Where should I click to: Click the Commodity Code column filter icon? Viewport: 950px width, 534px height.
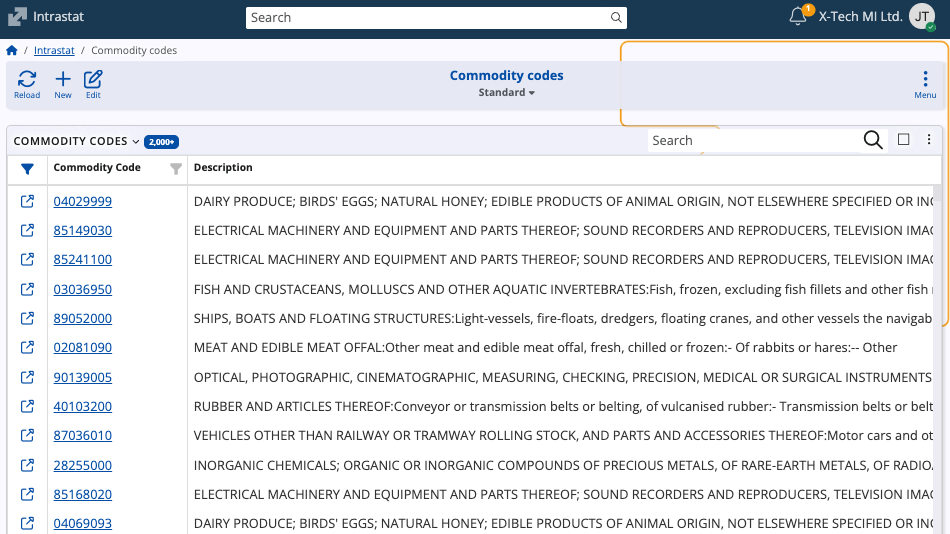(176, 169)
